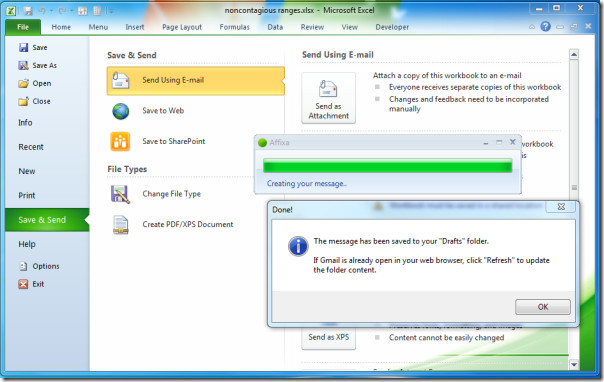Switch to the Review tab

coord(312,27)
